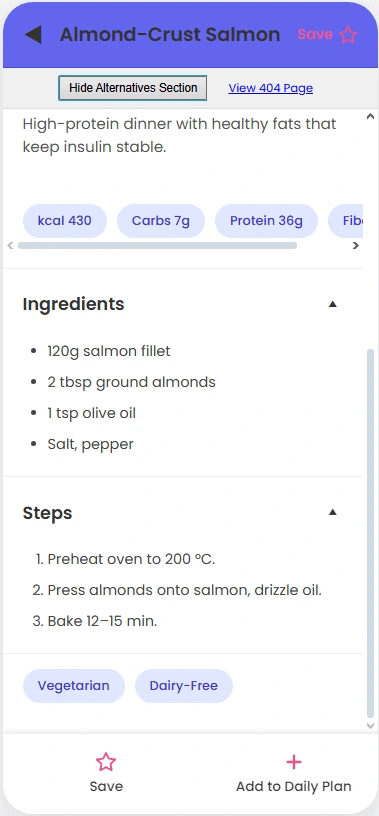Click the nutrition chips right scroll arrow
379x816 pixels.
(356, 246)
